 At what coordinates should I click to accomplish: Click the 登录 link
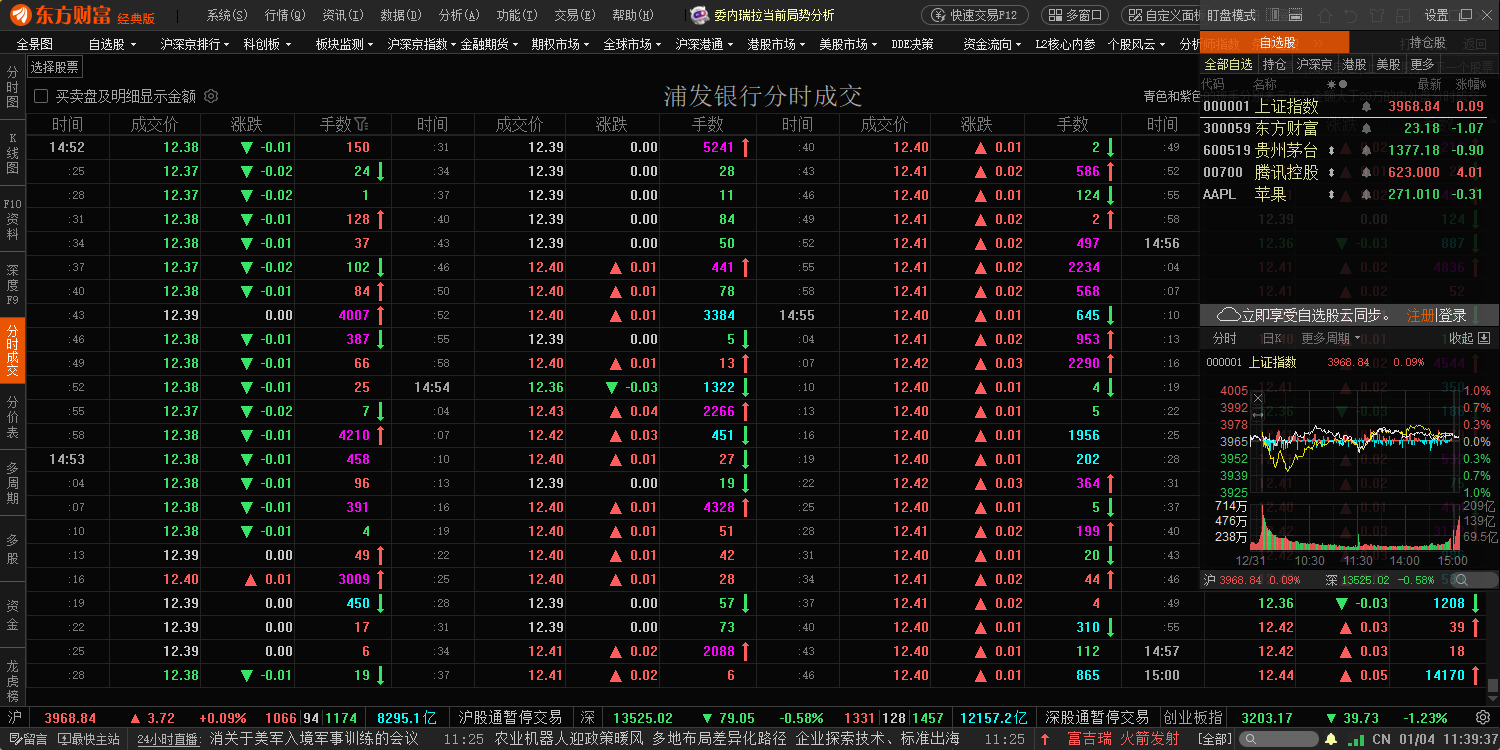tap(1452, 315)
